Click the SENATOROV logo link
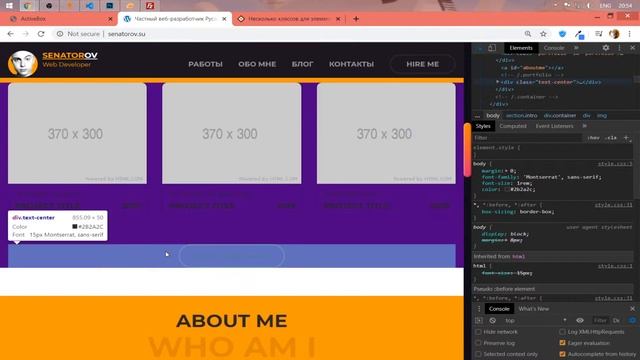 pos(70,56)
